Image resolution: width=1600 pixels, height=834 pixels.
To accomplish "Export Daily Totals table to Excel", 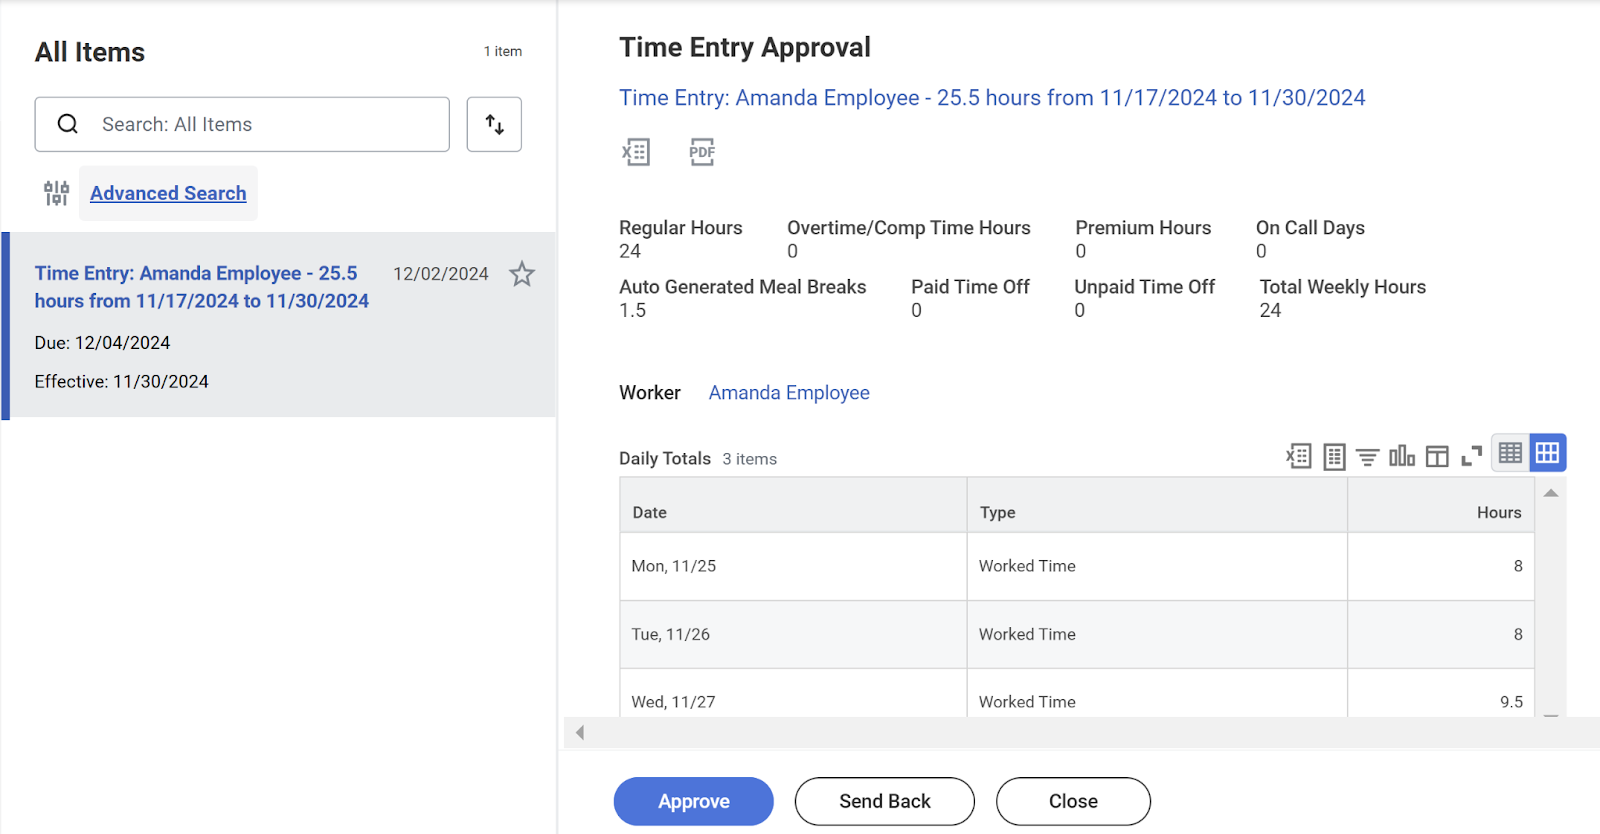I will [1298, 456].
